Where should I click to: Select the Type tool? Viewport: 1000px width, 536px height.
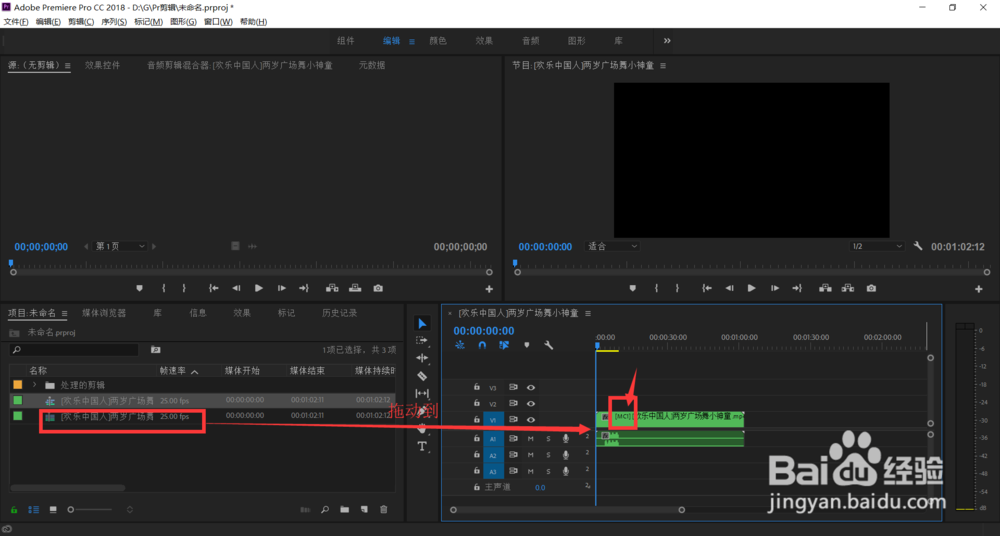pos(422,446)
